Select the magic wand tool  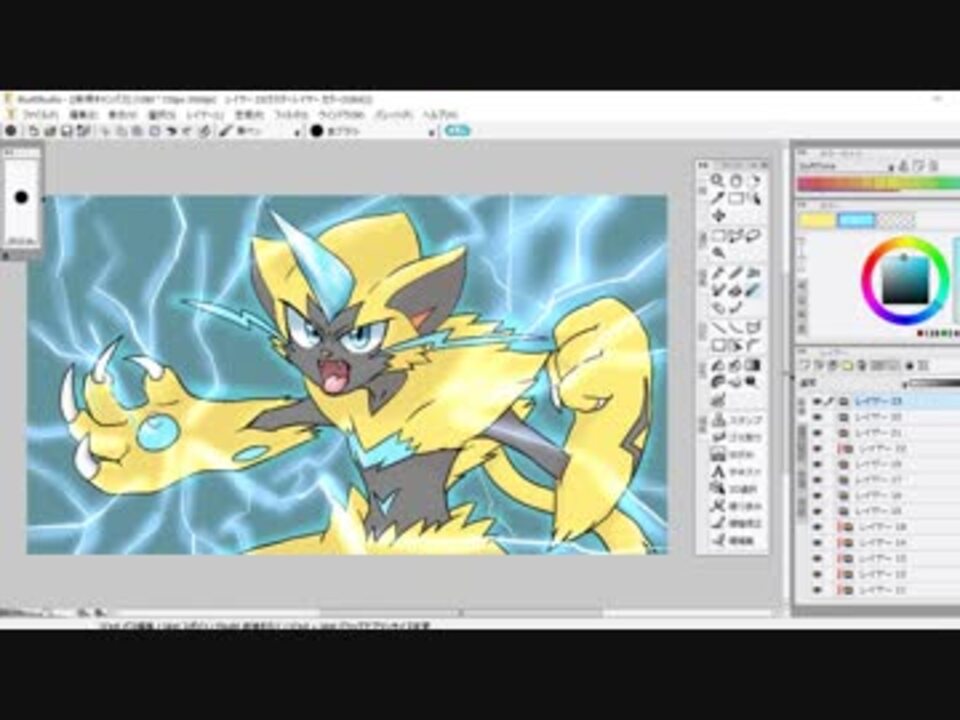point(718,252)
